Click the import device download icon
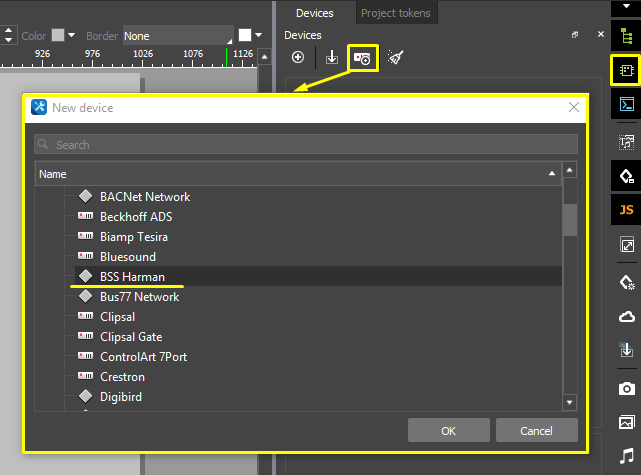641x475 pixels. tap(332, 58)
